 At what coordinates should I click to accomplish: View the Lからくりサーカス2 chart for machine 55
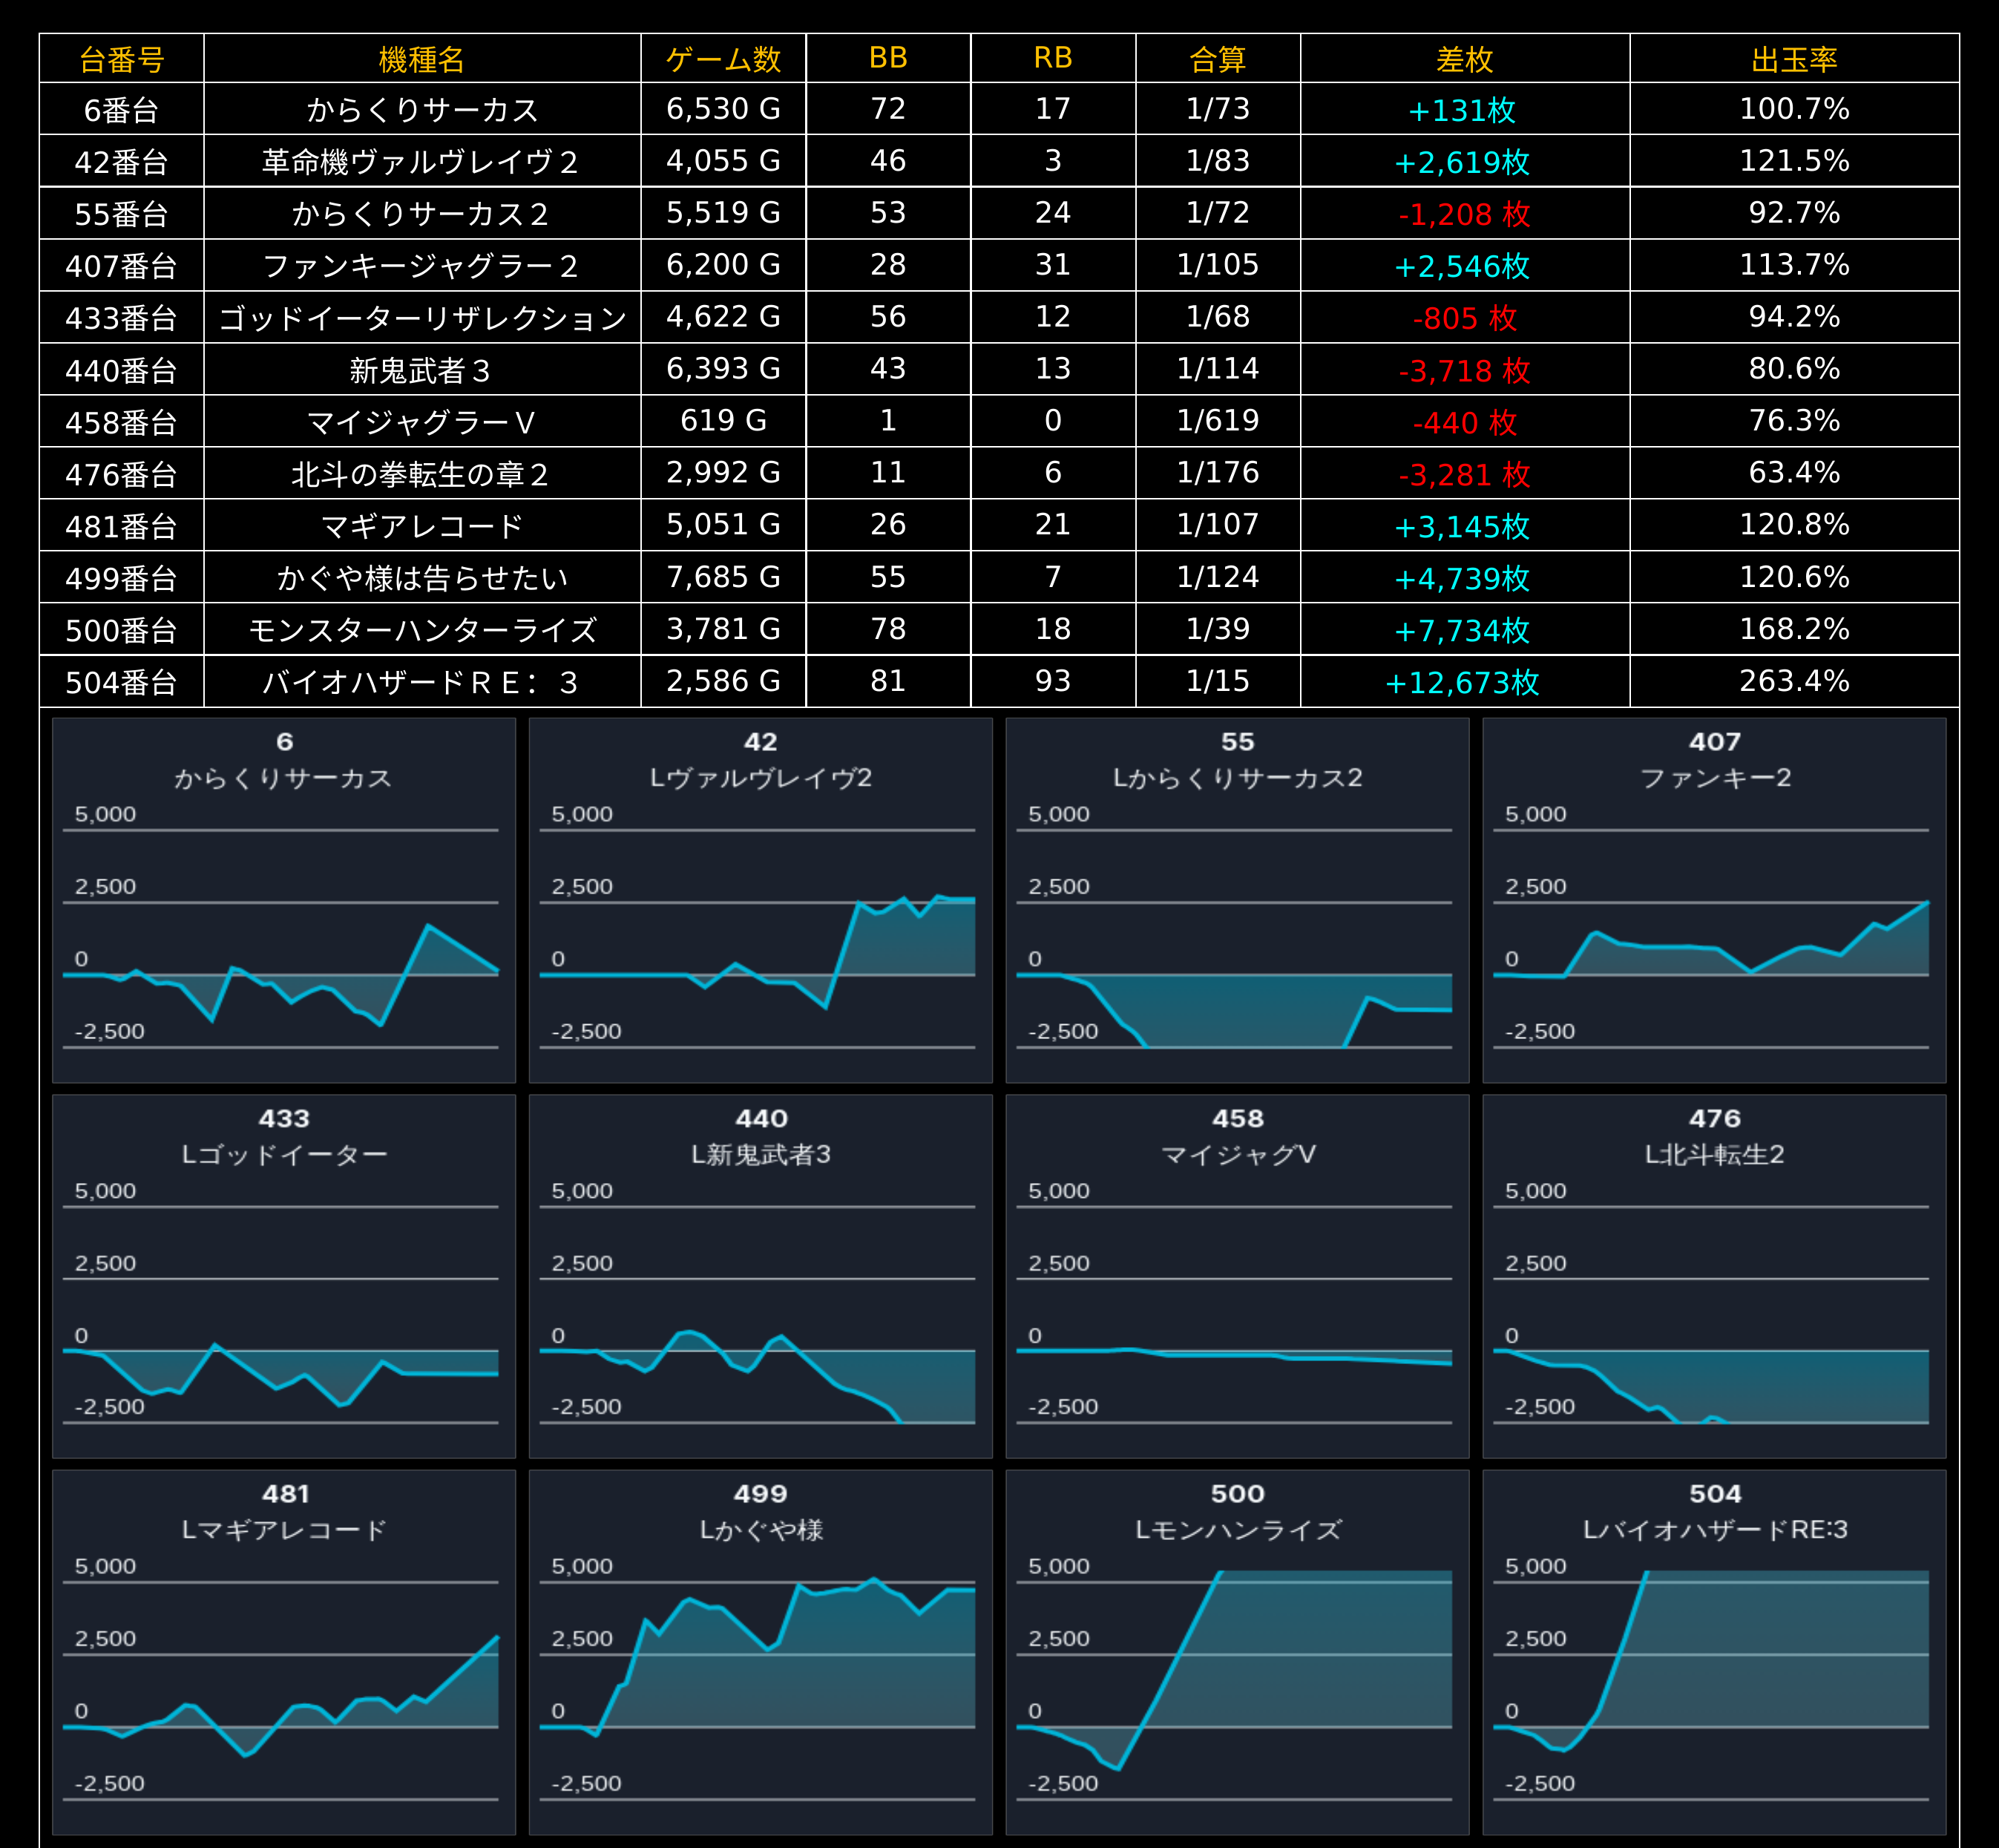point(1238,900)
